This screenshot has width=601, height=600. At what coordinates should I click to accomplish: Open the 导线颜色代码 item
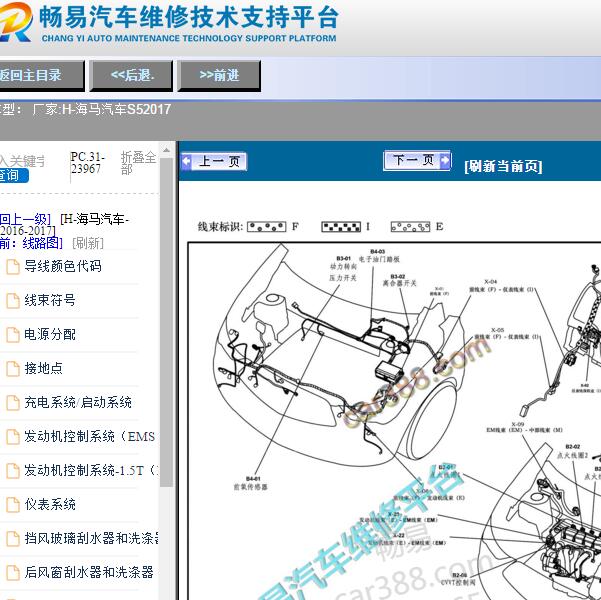coord(63,266)
